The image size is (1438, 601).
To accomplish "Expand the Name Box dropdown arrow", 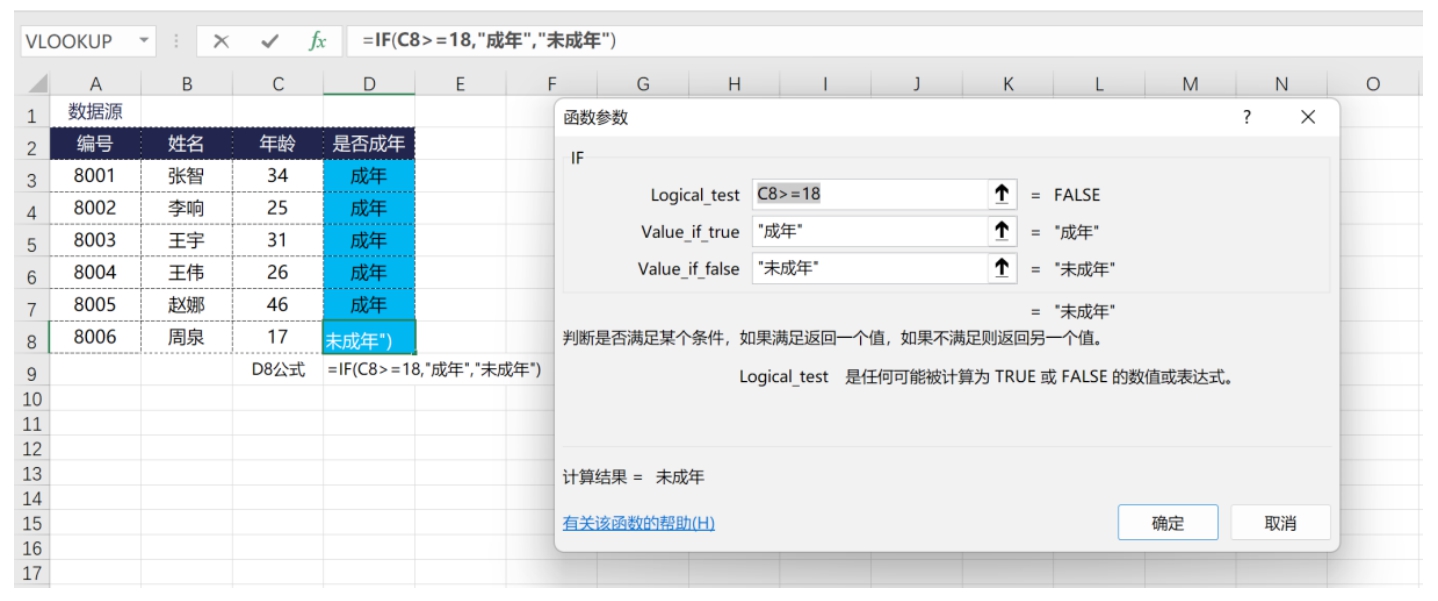I will tap(143, 41).
